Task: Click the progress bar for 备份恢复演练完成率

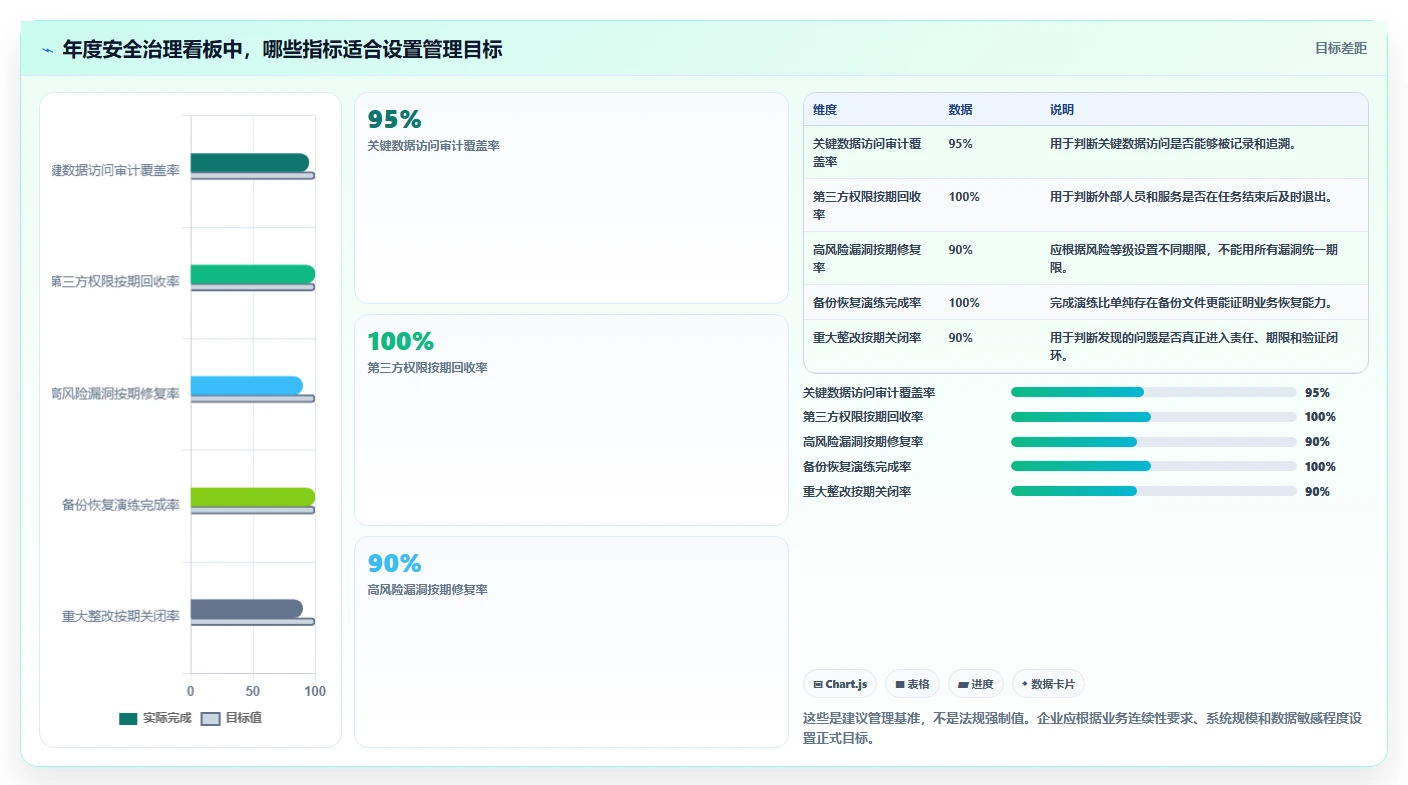Action: [x=1153, y=466]
